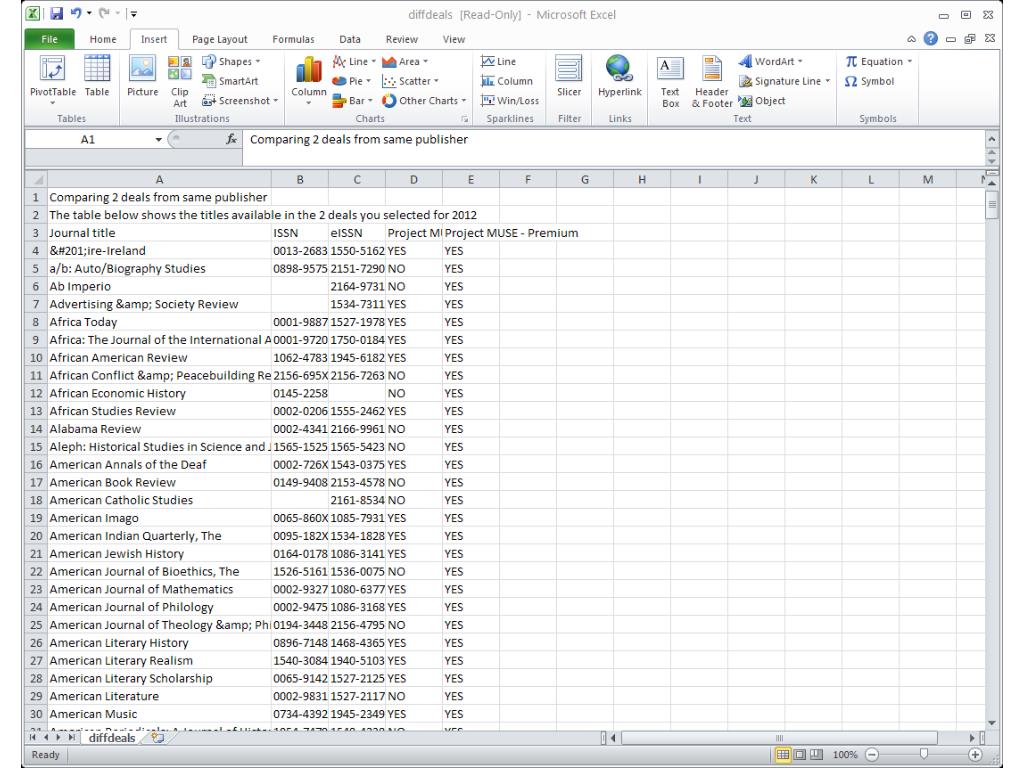Open the Charts dialog launcher

click(x=464, y=119)
